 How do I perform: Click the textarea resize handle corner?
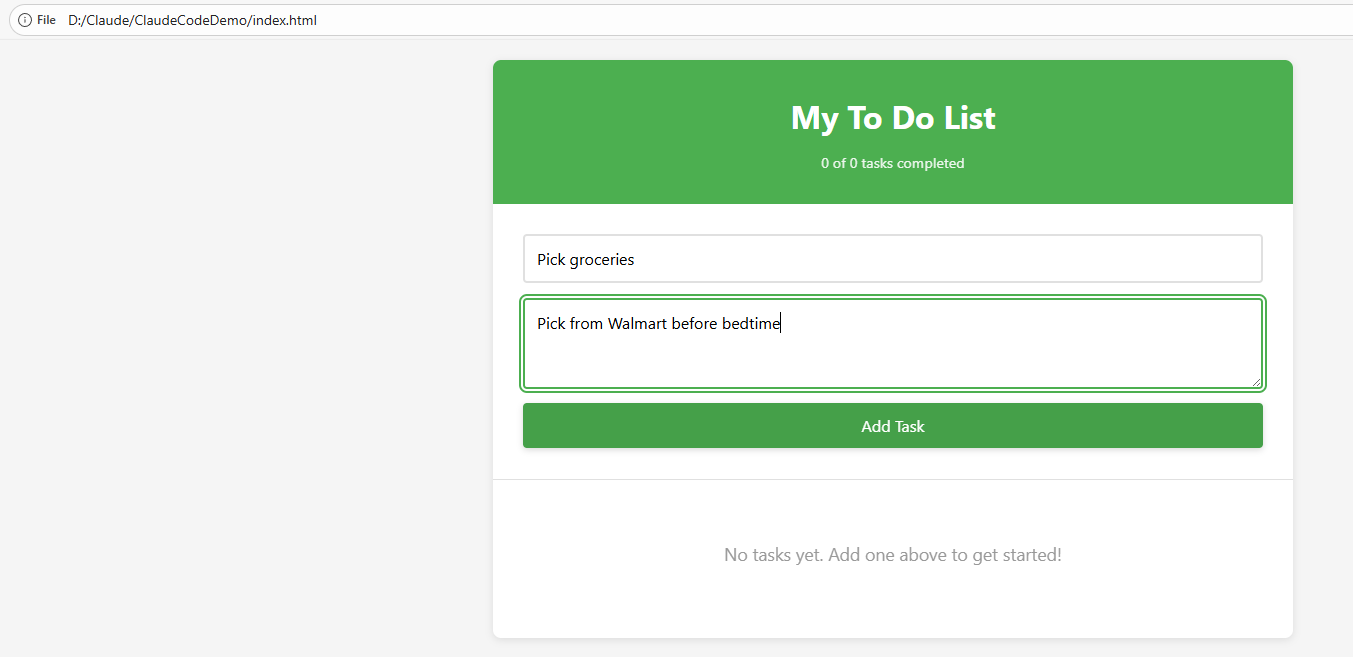pyautogui.click(x=1255, y=381)
